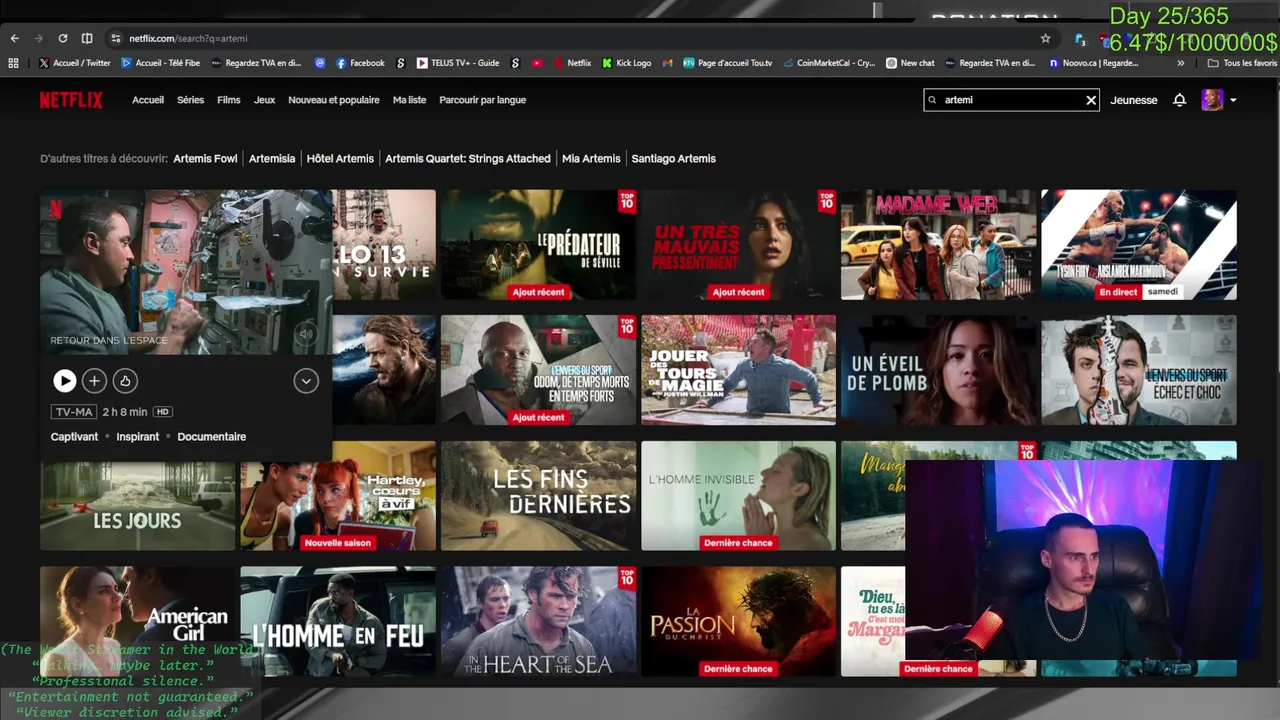The width and height of the screenshot is (1280, 720).
Task: Select the Artemis Fowl suggestion
Action: coord(205,158)
